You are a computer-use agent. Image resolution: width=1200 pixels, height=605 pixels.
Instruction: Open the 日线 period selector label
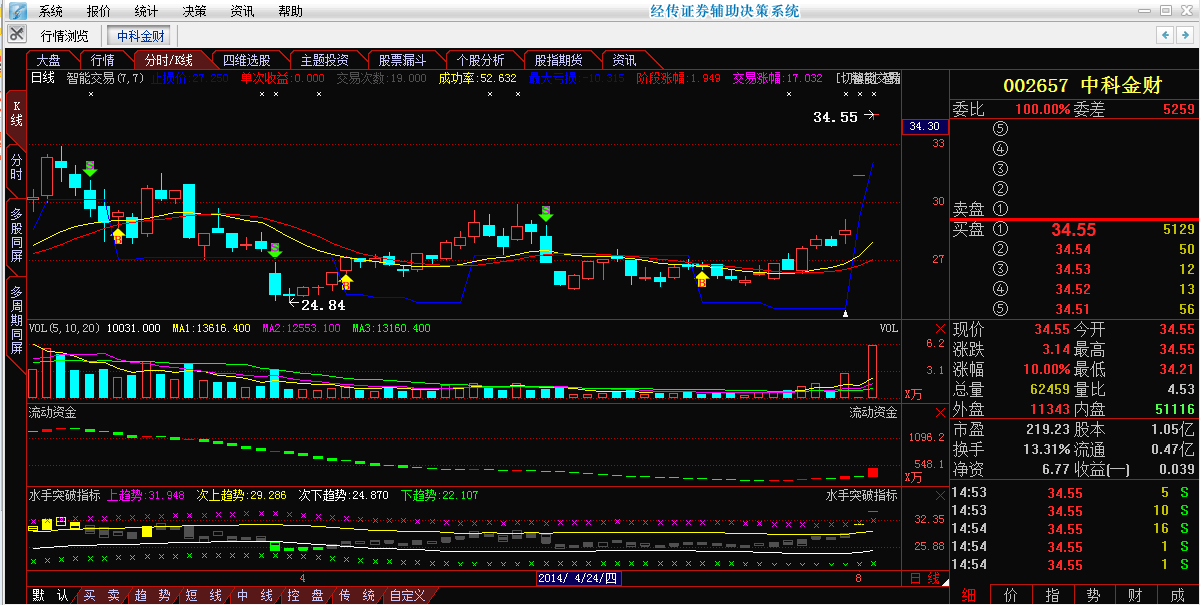(x=43, y=78)
